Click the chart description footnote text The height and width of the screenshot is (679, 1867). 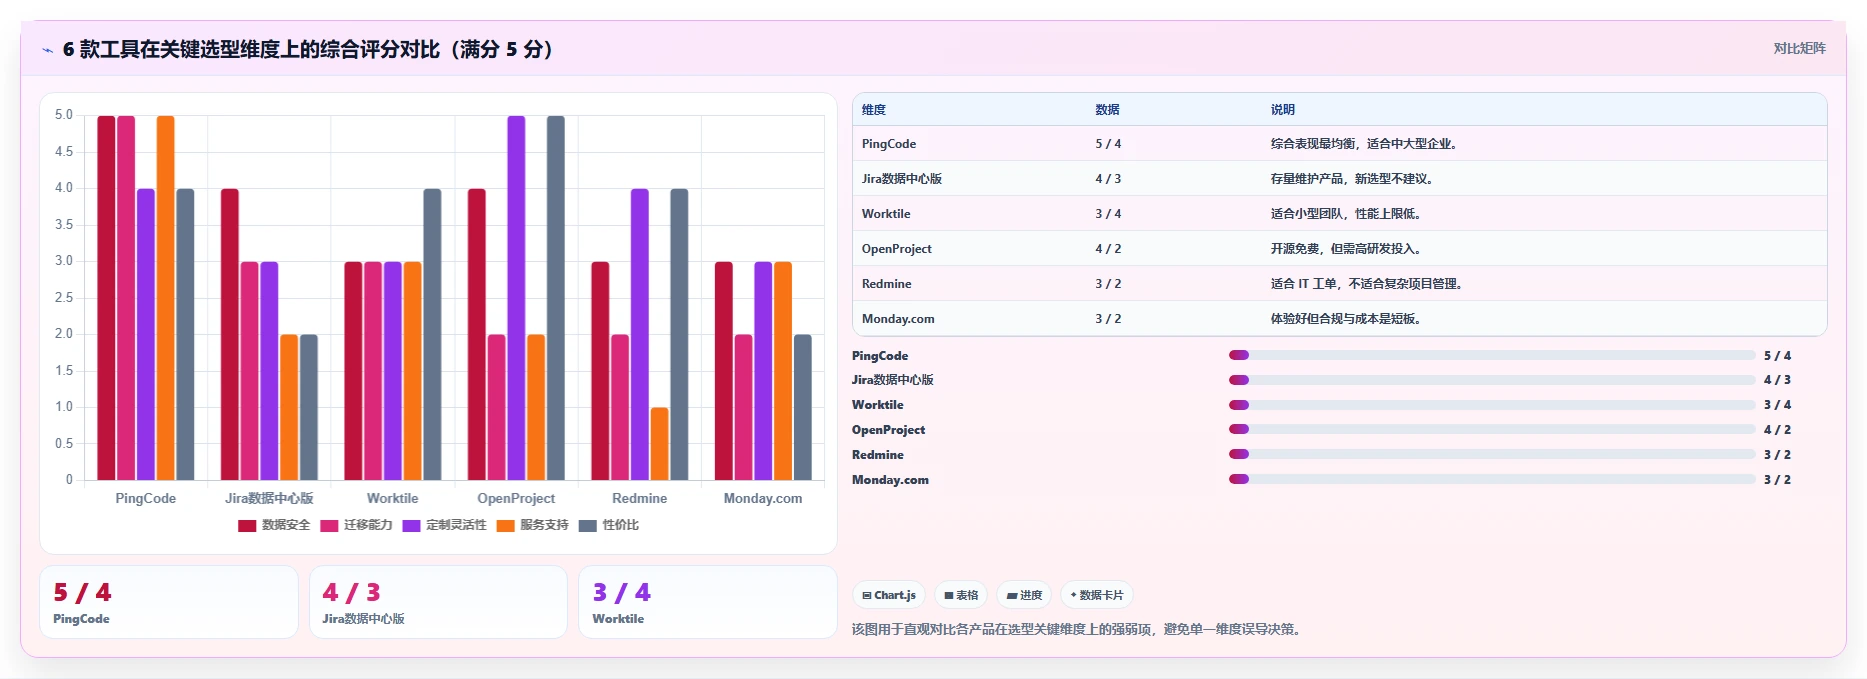coord(1079,629)
